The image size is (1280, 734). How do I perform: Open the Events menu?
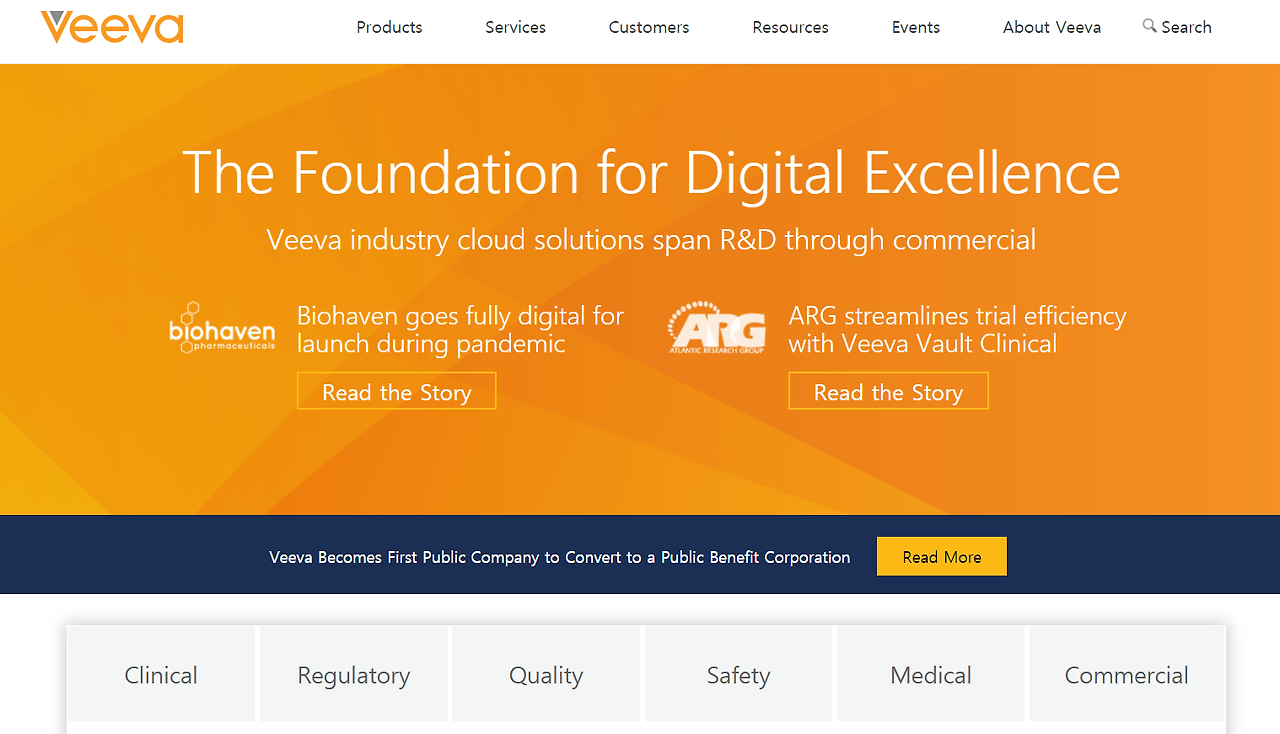pyautogui.click(x=916, y=27)
